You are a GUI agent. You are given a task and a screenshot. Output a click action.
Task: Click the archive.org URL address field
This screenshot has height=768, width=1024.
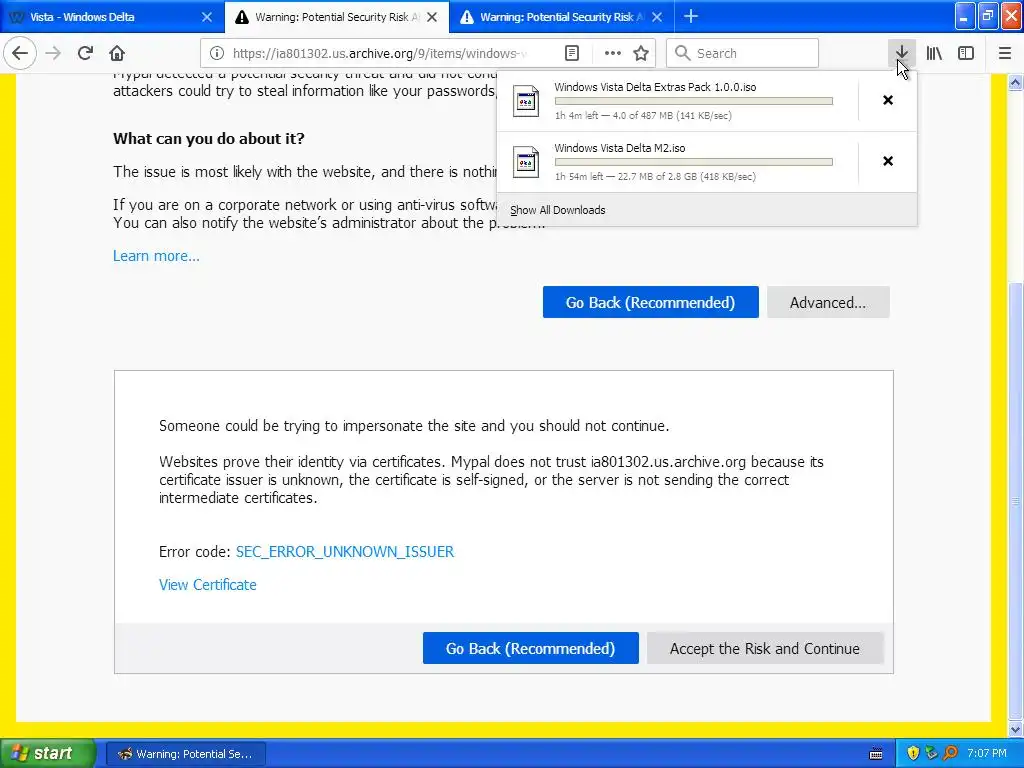[380, 53]
